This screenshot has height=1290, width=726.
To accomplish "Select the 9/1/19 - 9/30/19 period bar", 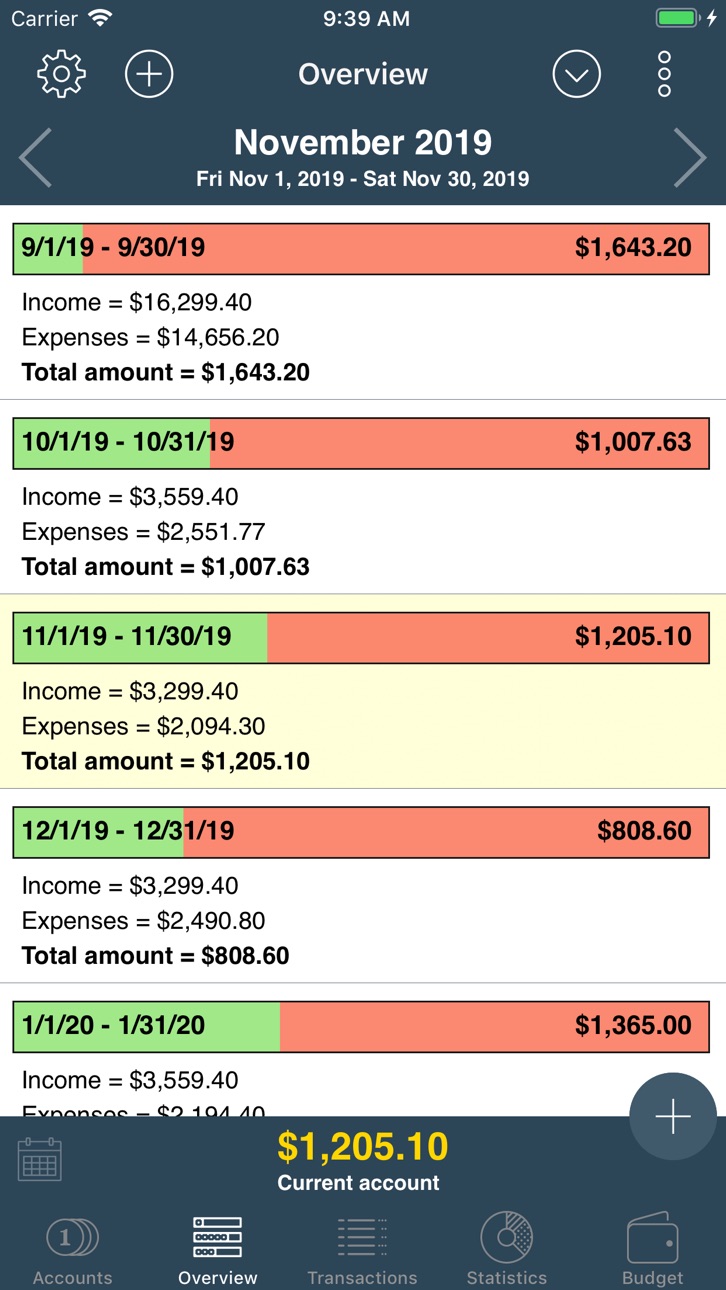I will (362, 248).
